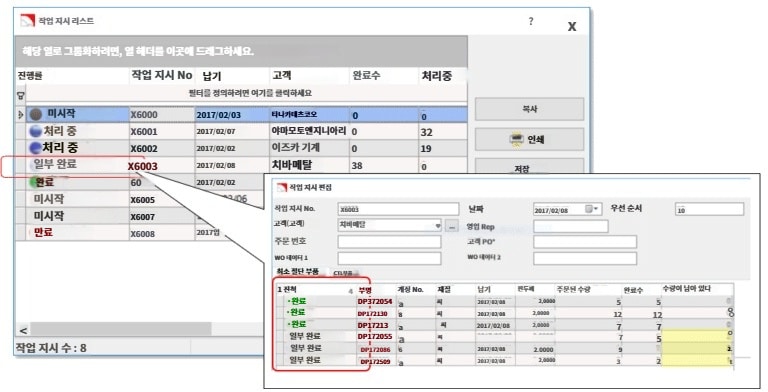This screenshot has width=768, height=392.
Task: Click part name DP172055
Action: [375, 337]
